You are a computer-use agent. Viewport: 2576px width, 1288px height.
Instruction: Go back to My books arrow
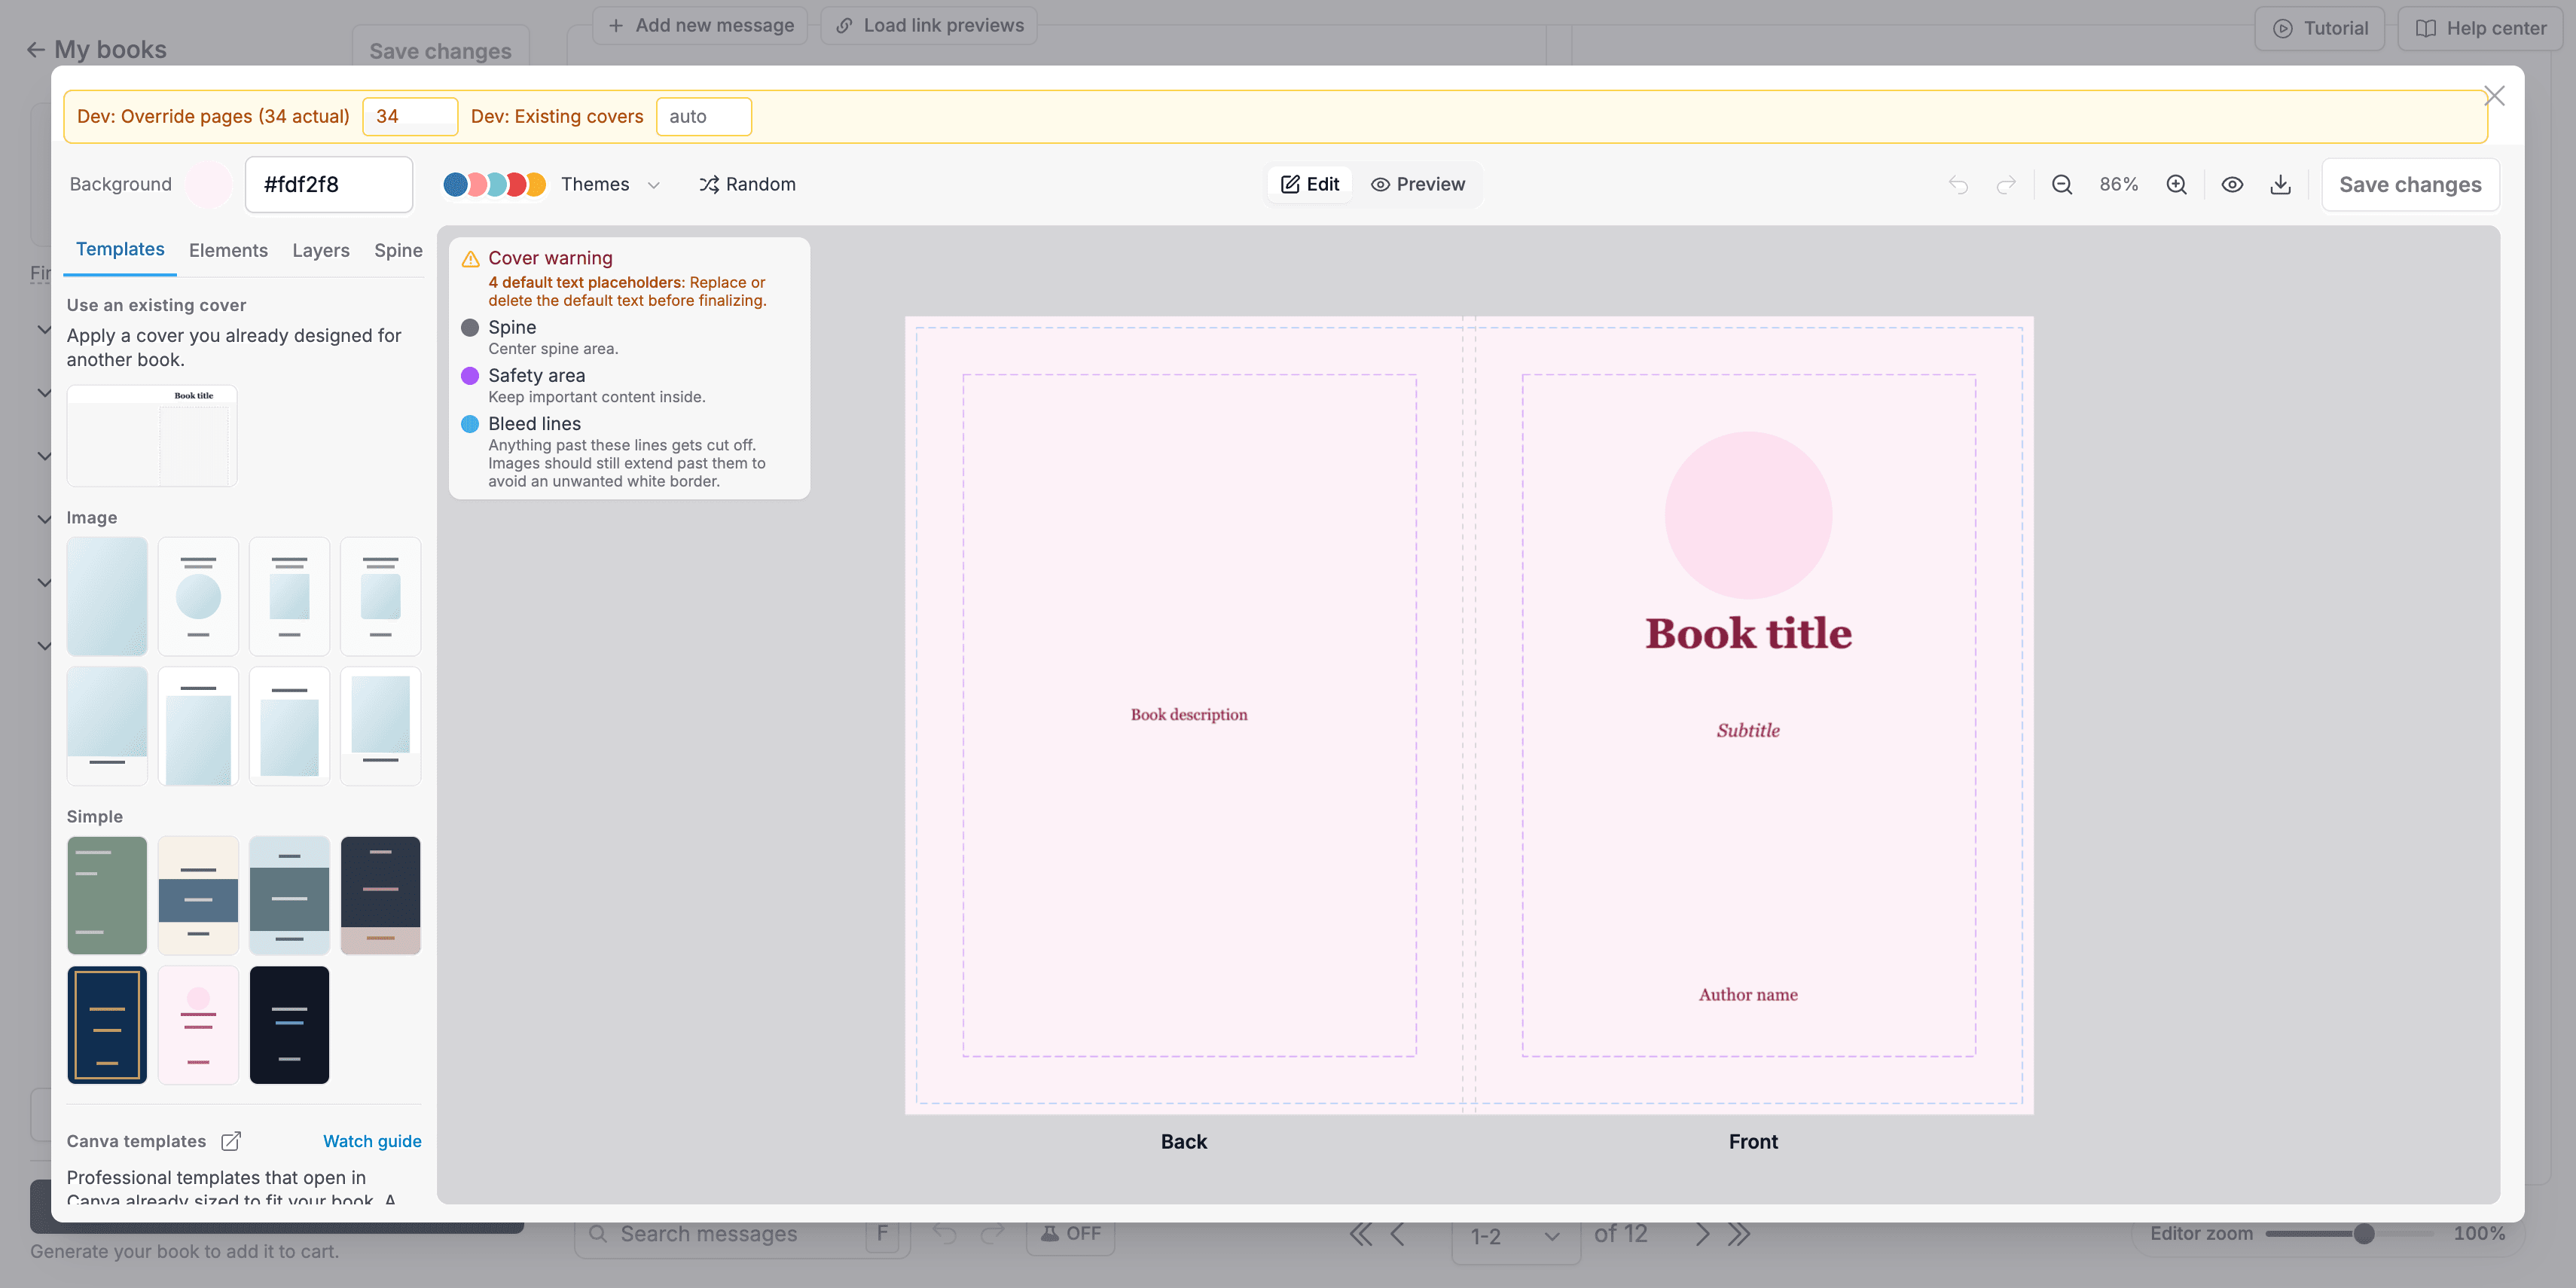point(36,50)
